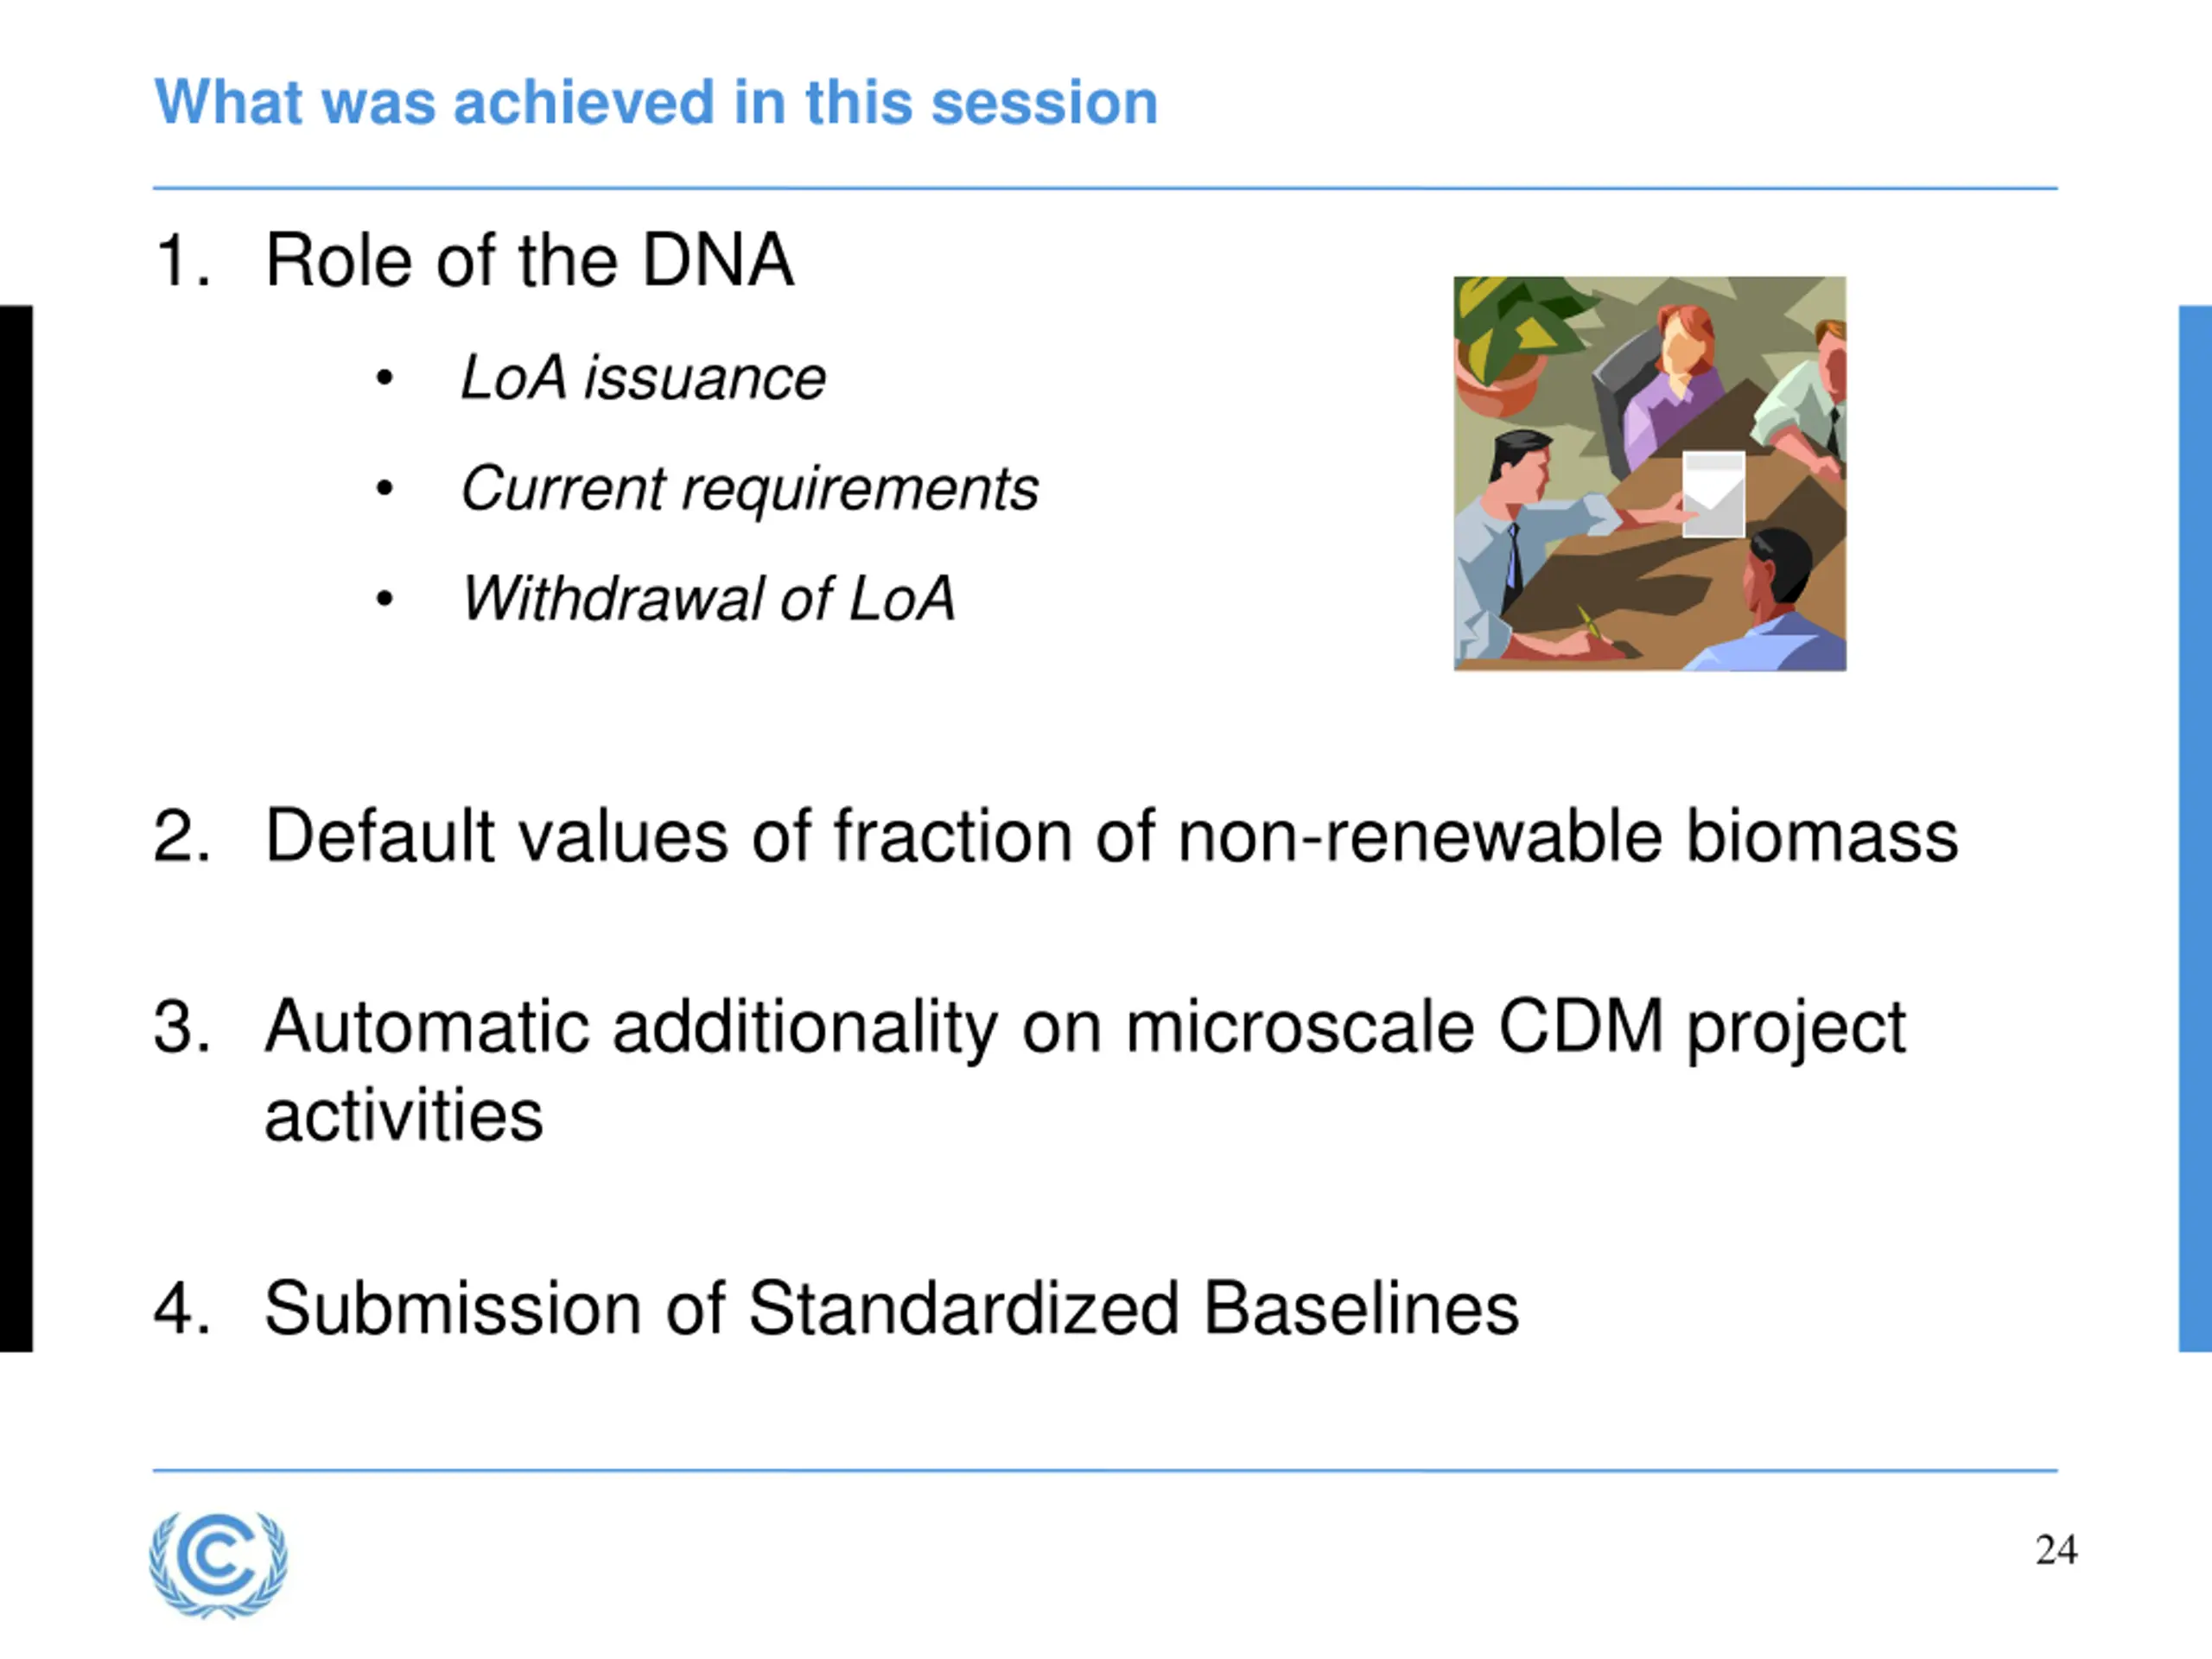Click the blue vertical bar on right edge

tap(2195, 829)
